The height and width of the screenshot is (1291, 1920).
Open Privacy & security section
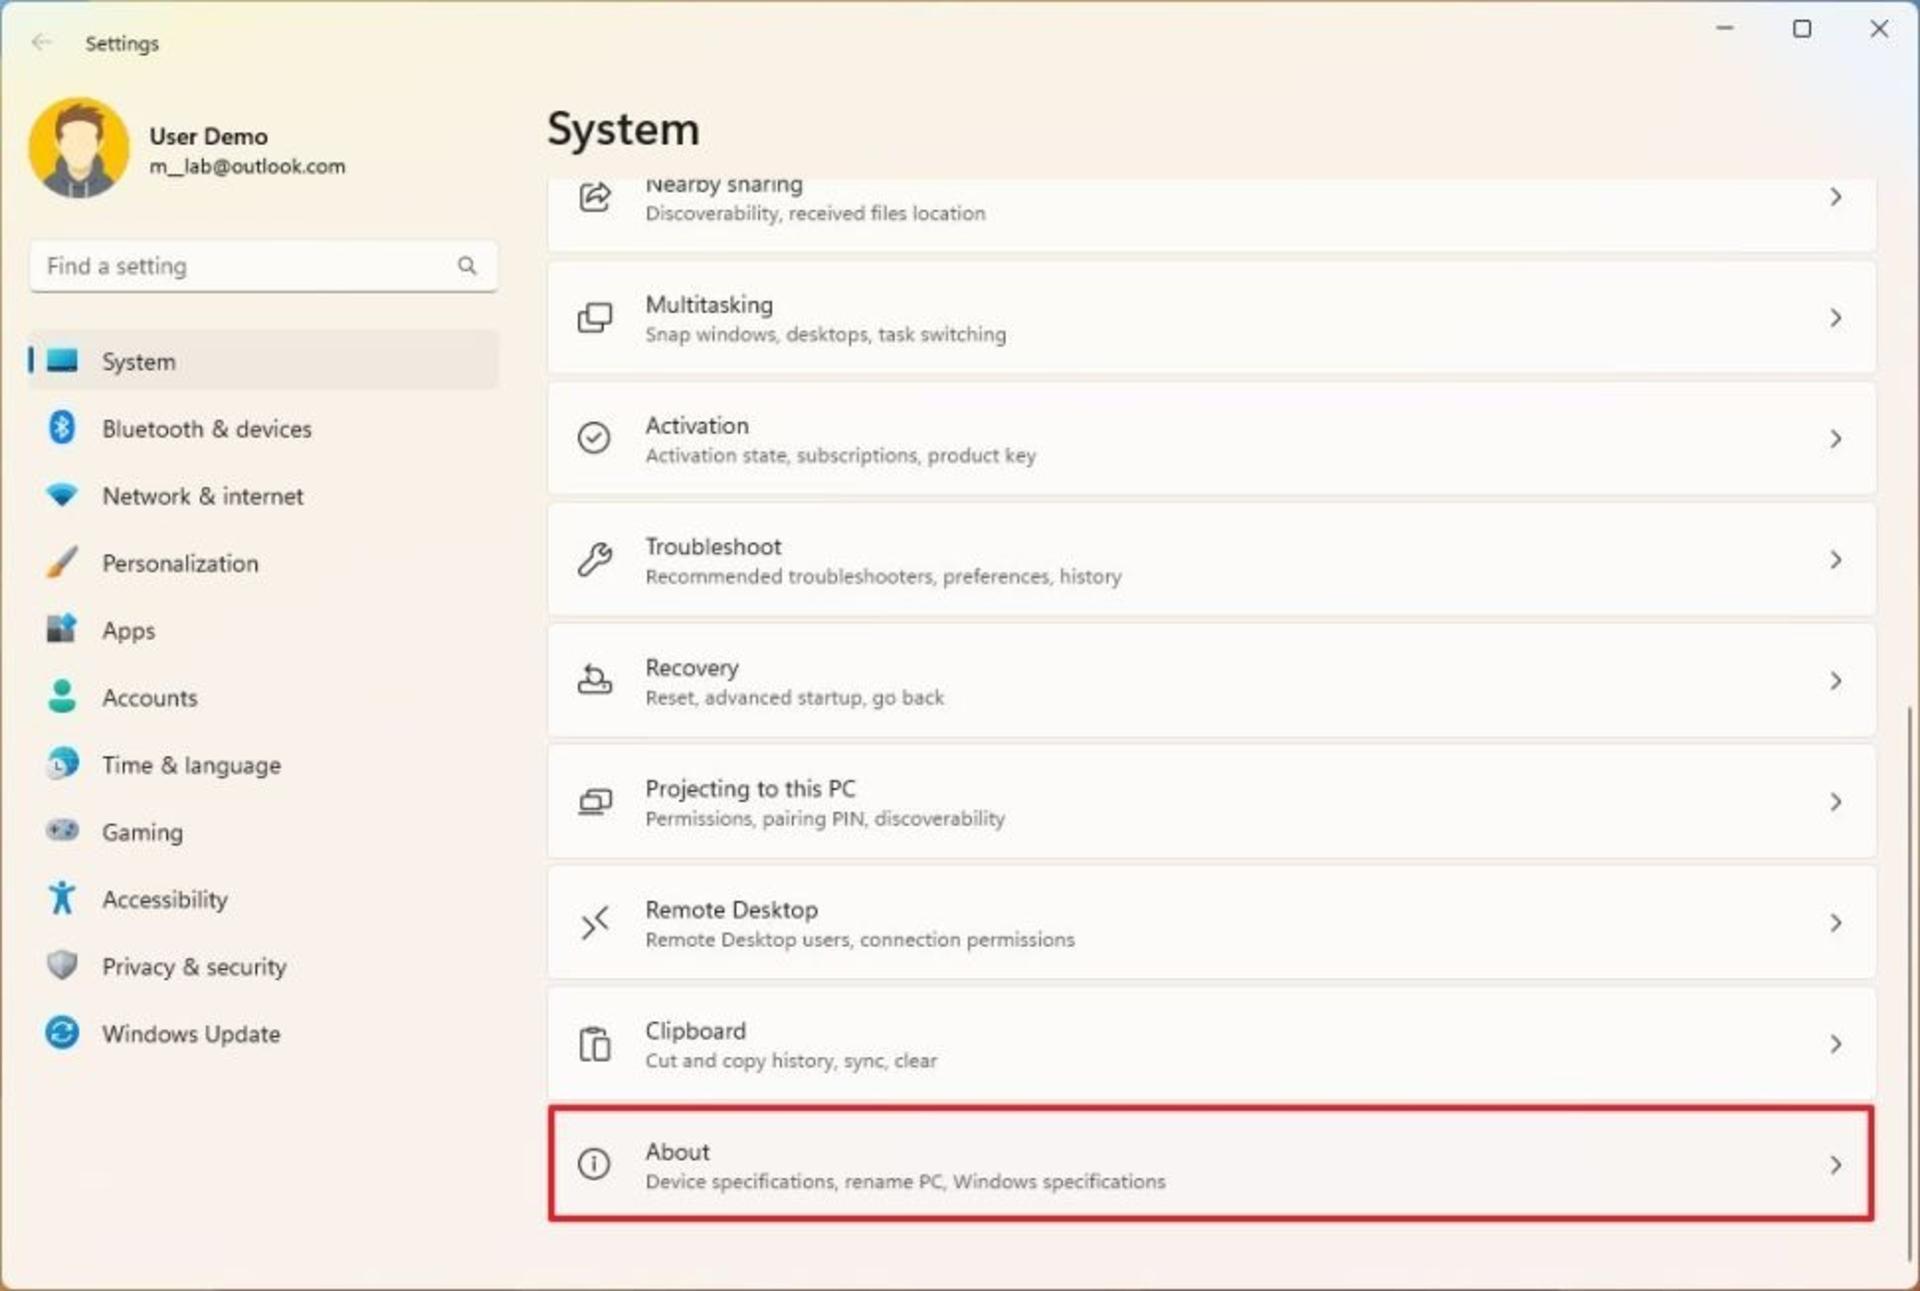click(x=264, y=965)
